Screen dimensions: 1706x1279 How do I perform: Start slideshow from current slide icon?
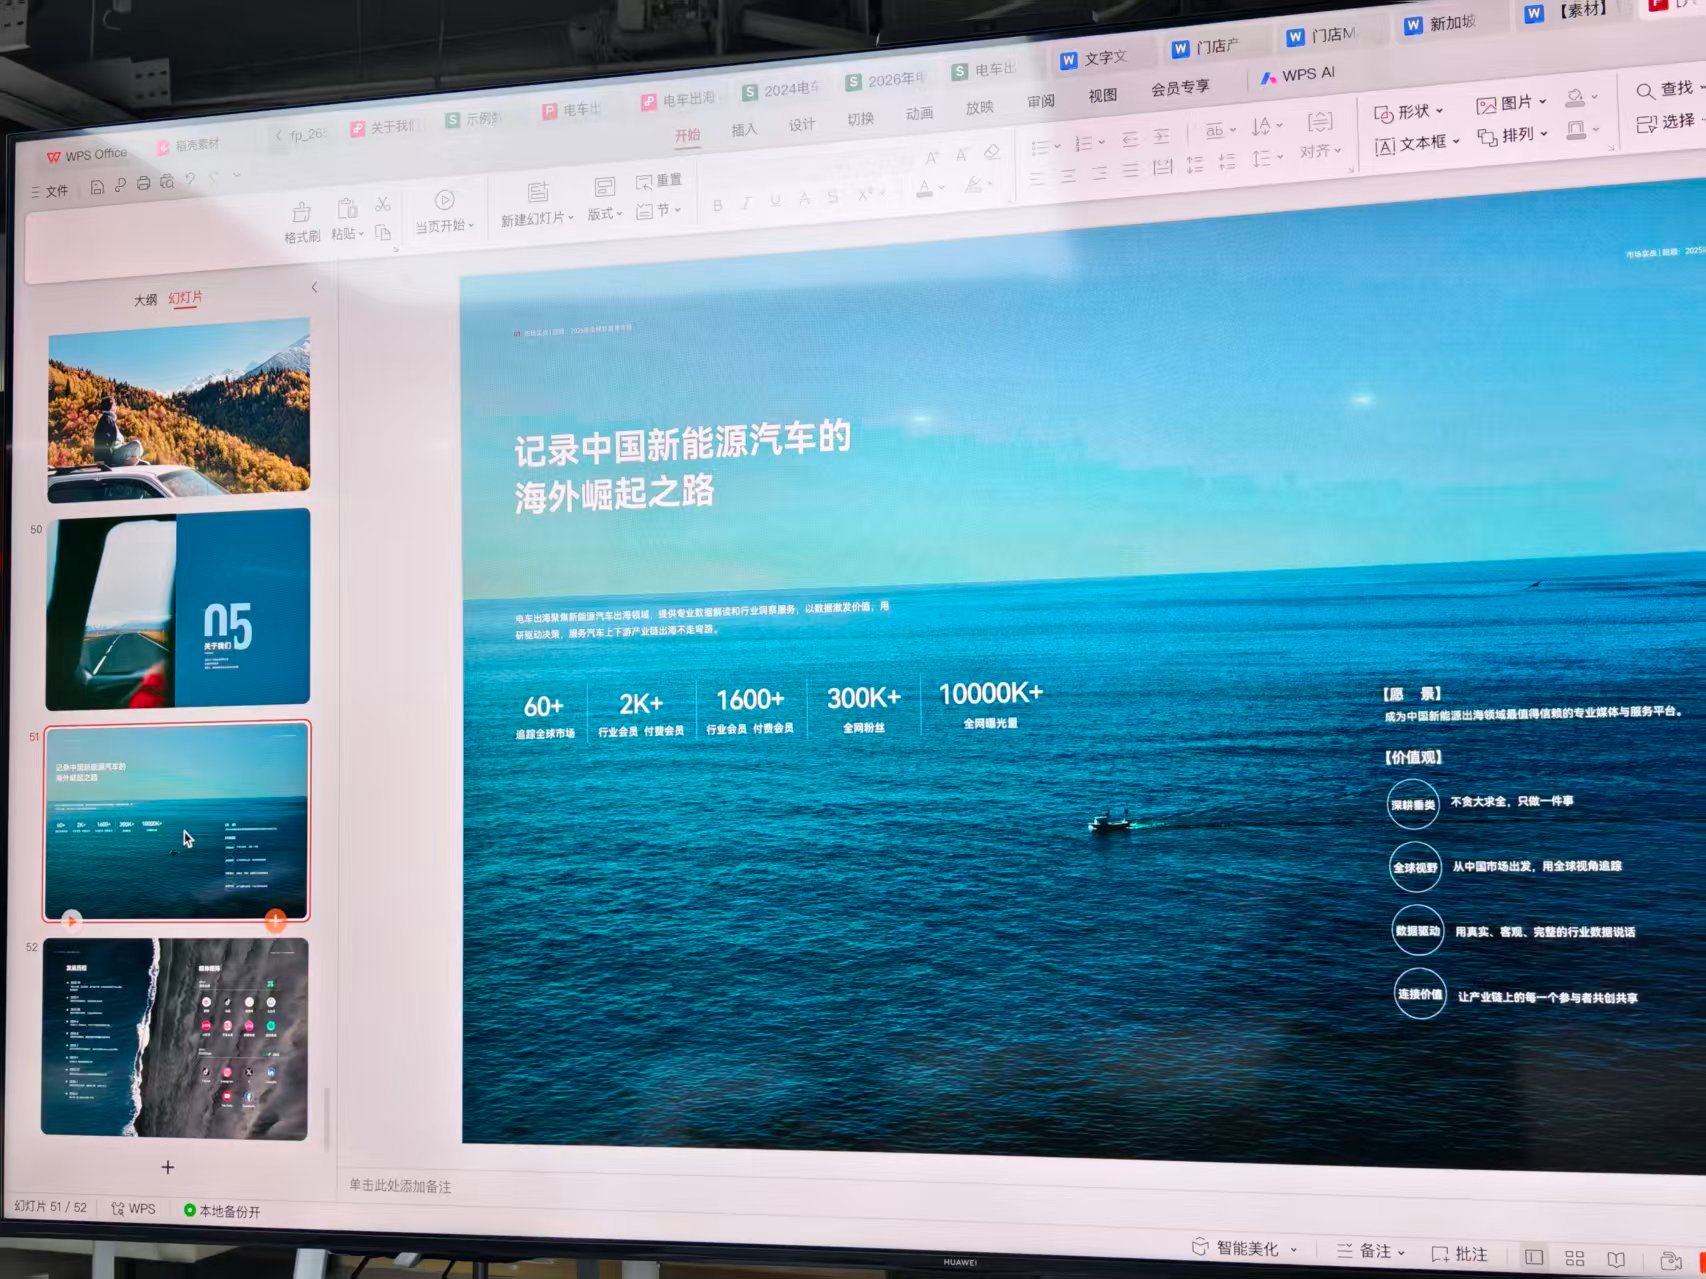445,201
